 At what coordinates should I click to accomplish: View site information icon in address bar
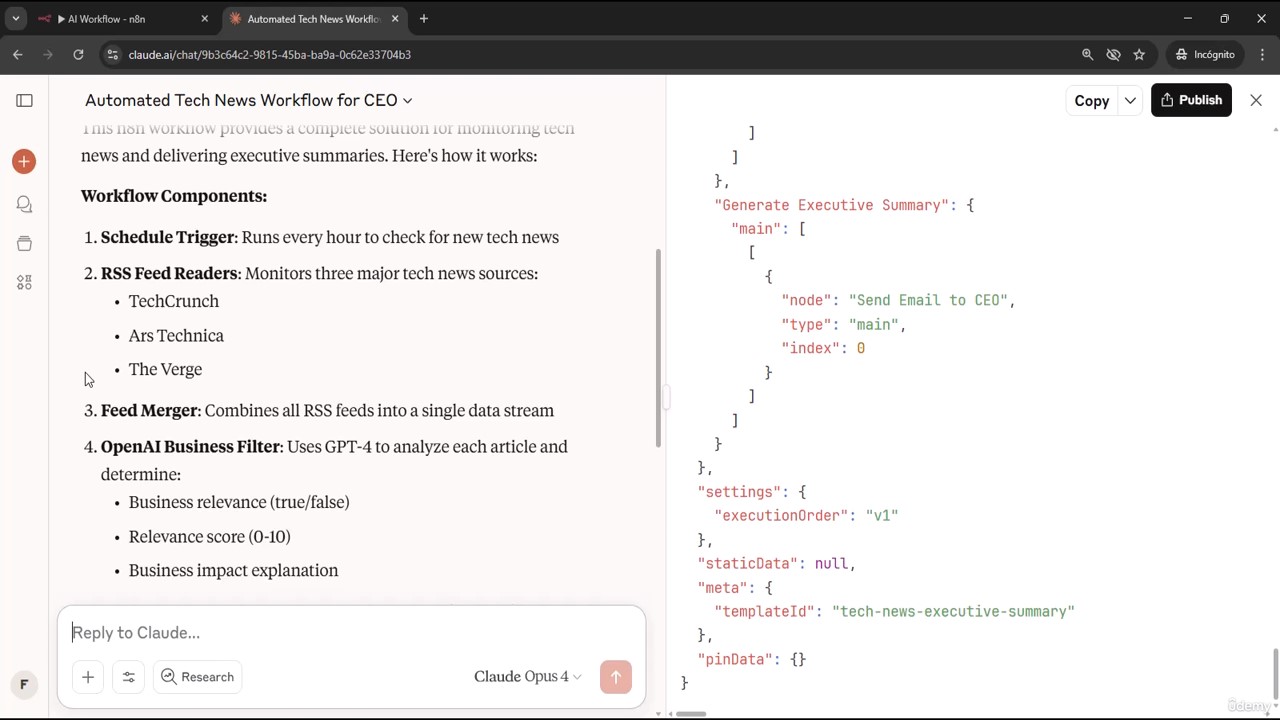point(113,54)
